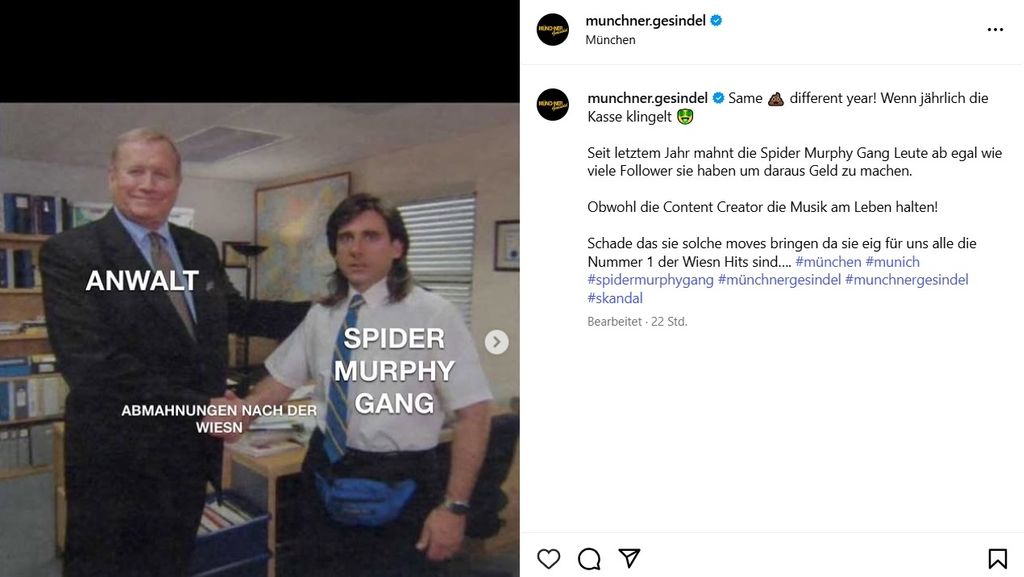Open munchner.gesindel profile picture in header
1024x577 pixels.
tap(552, 29)
